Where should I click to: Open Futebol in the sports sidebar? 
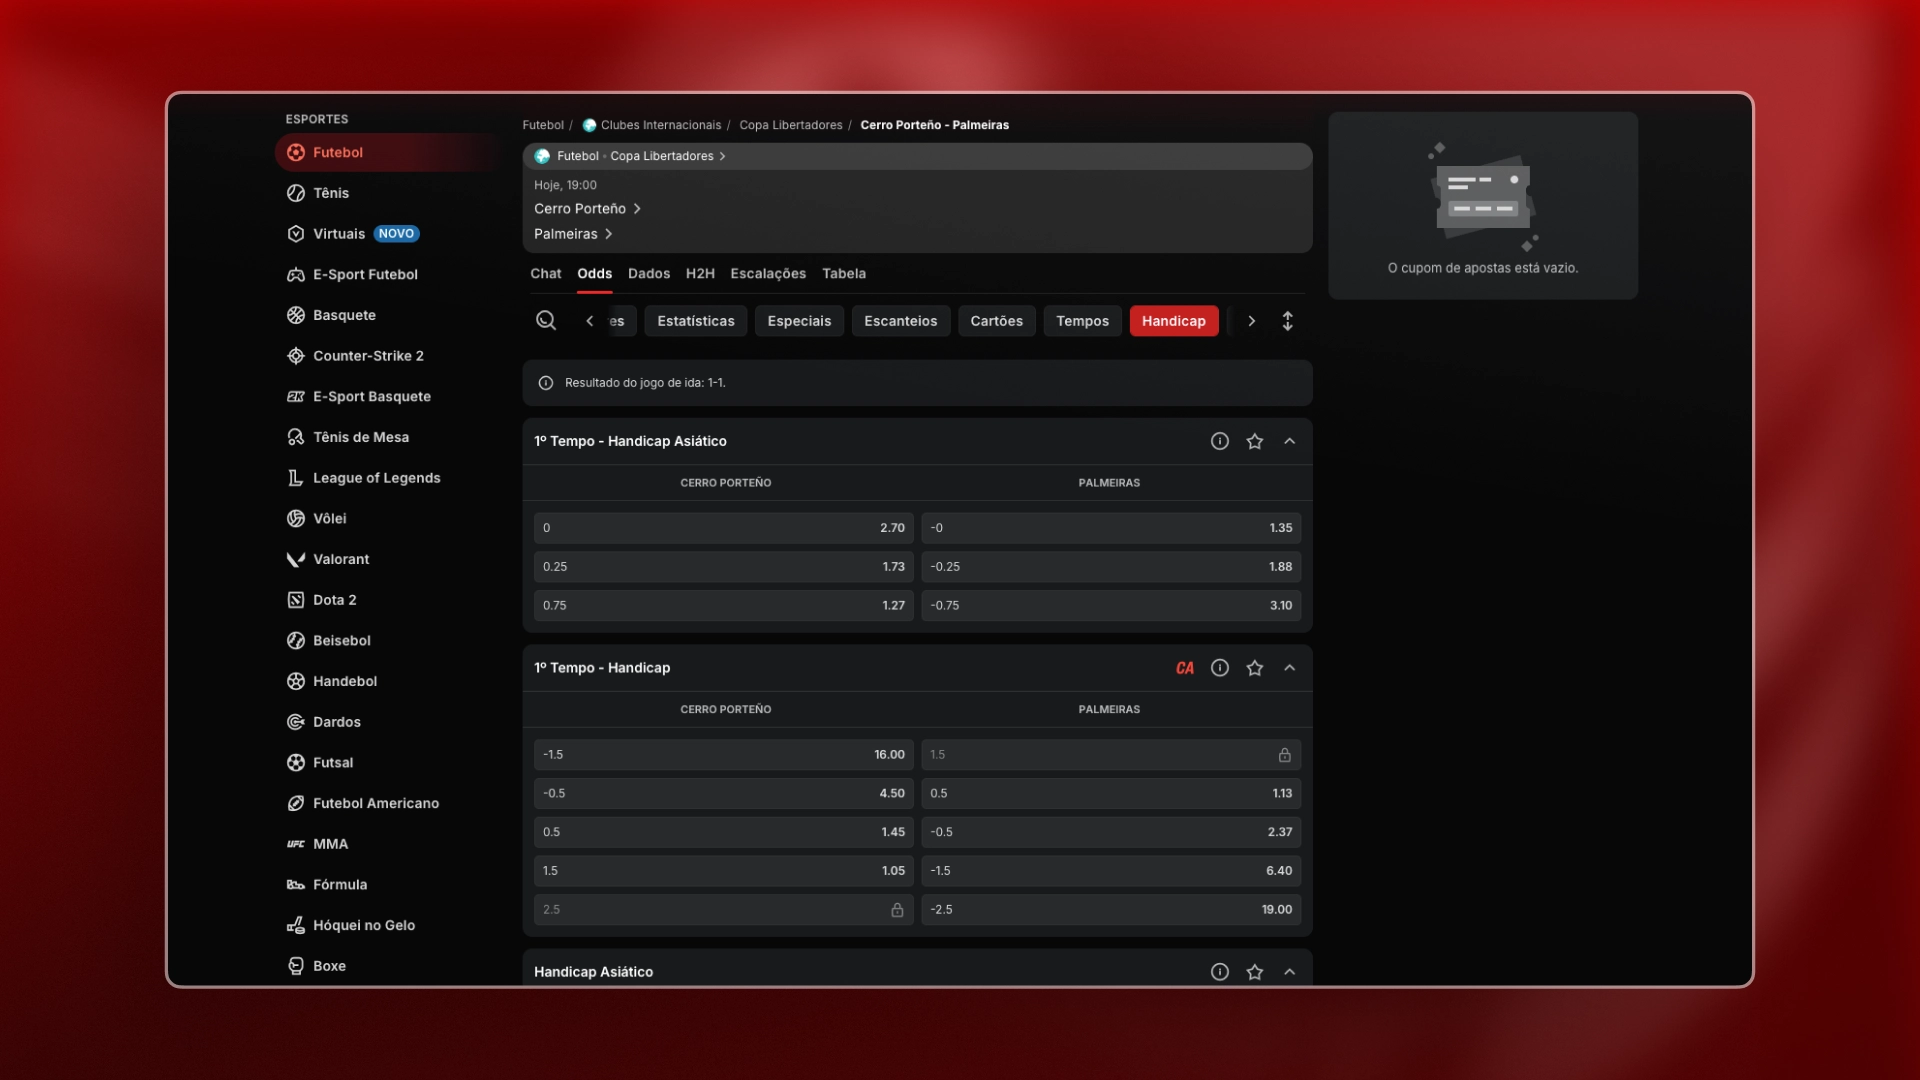click(388, 152)
